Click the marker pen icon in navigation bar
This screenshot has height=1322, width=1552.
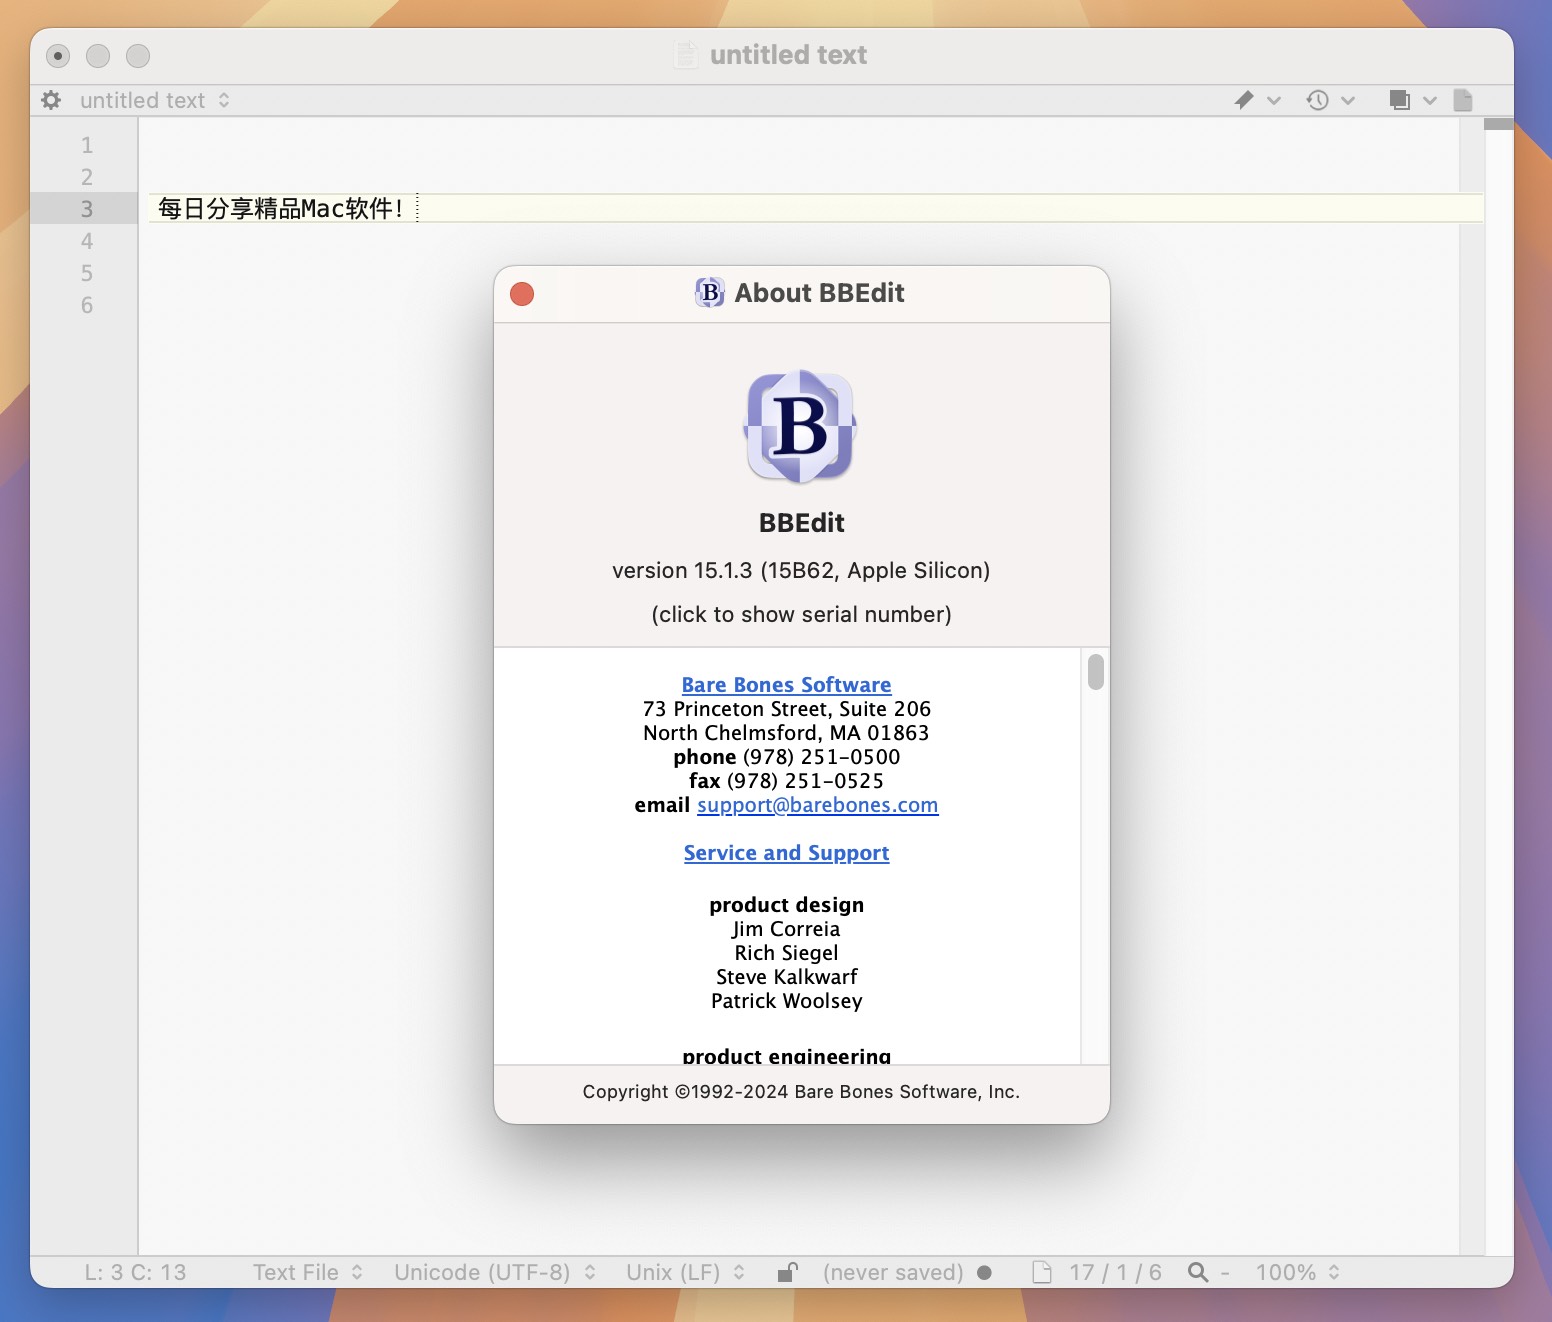(x=1244, y=100)
